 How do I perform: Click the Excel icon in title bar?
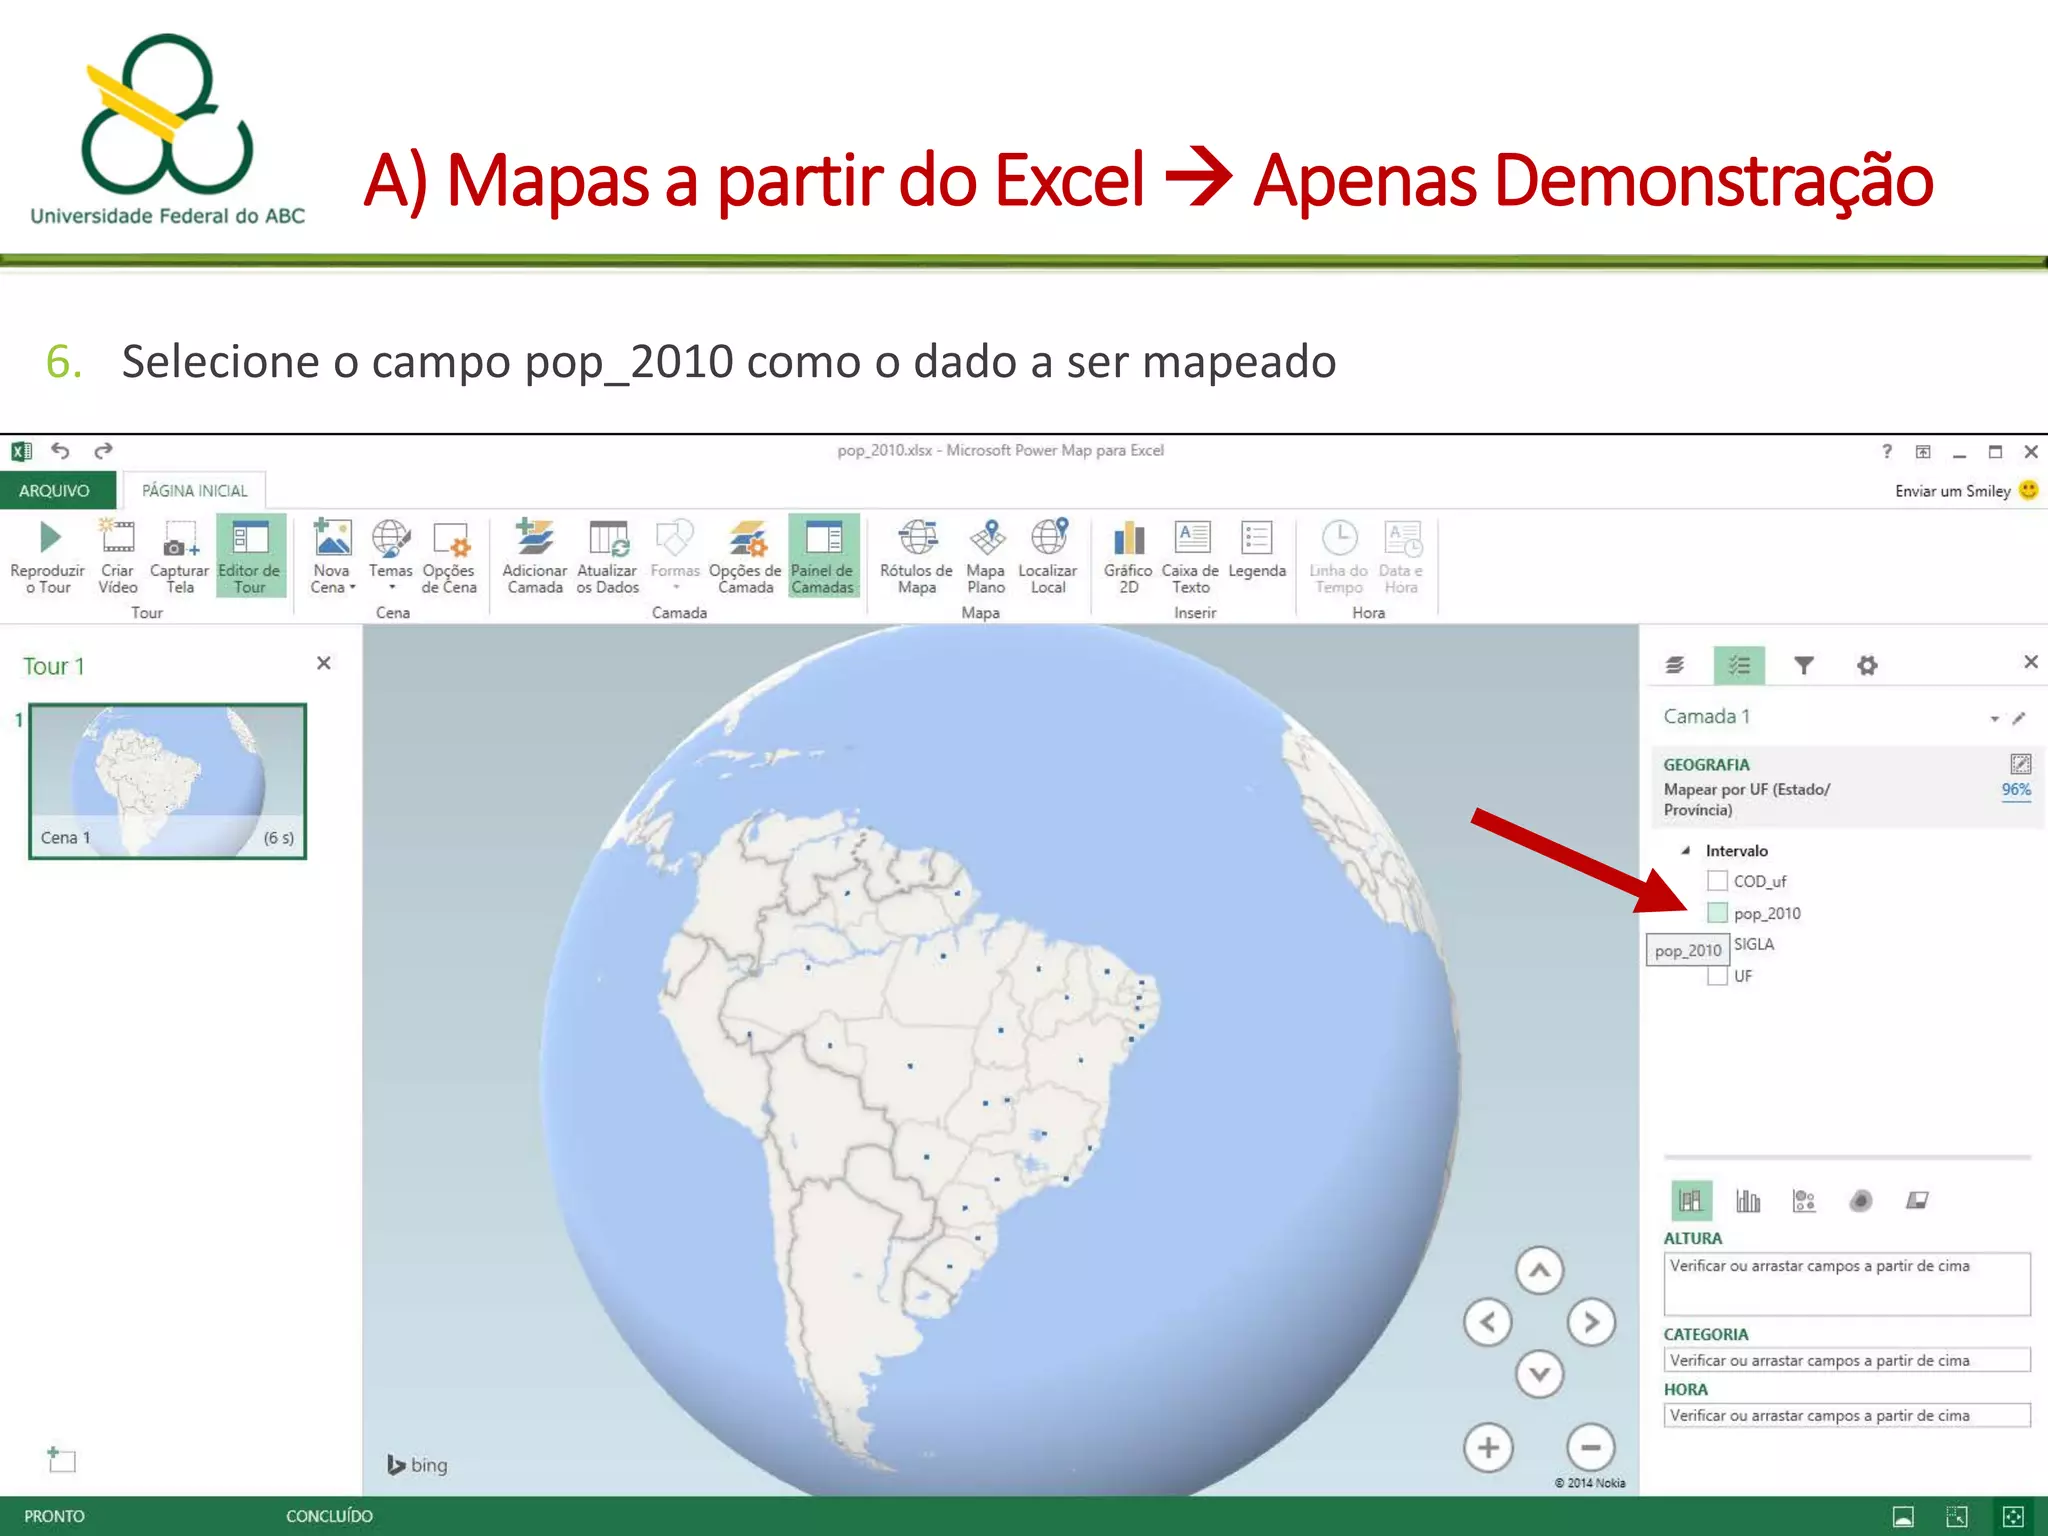pyautogui.click(x=21, y=451)
